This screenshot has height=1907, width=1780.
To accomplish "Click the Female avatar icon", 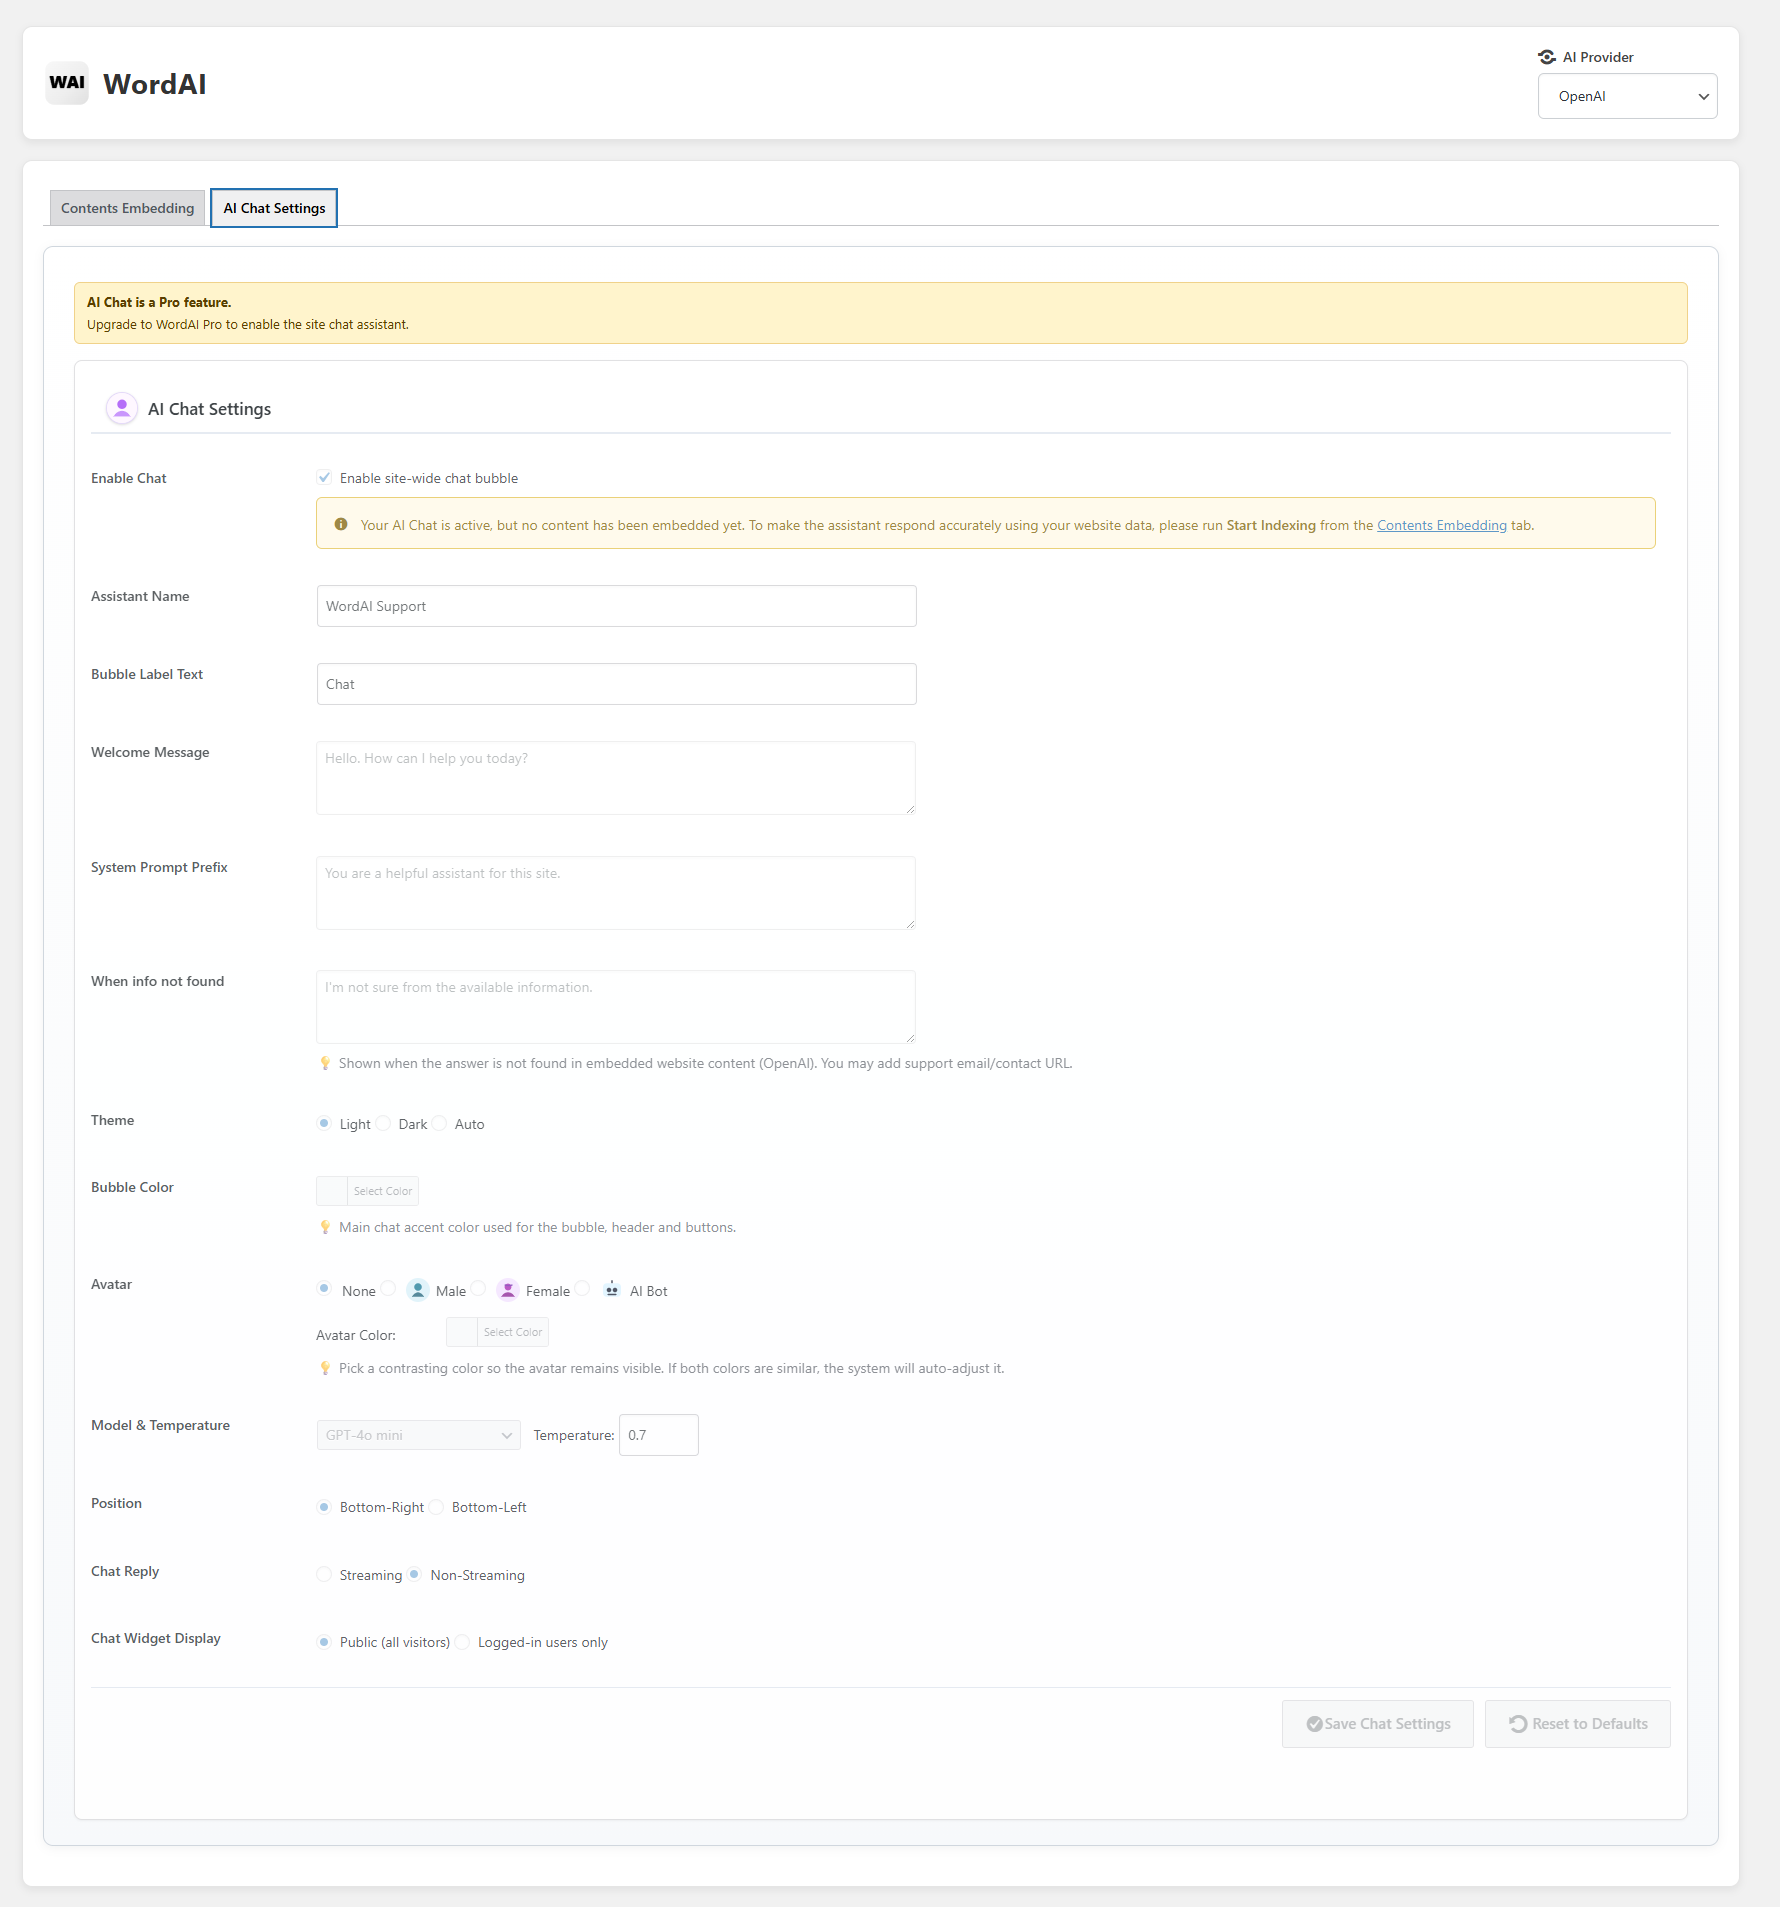I will 508,1290.
